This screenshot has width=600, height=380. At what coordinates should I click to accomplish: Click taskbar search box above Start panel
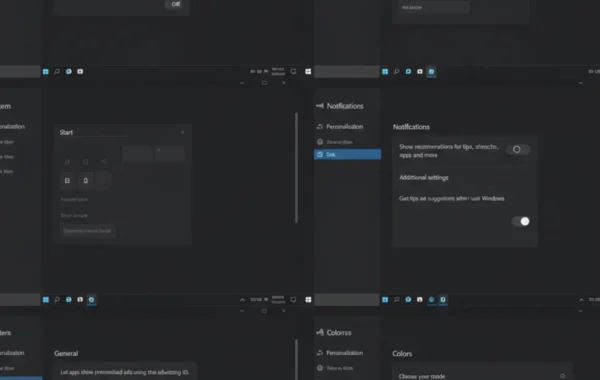point(20,72)
